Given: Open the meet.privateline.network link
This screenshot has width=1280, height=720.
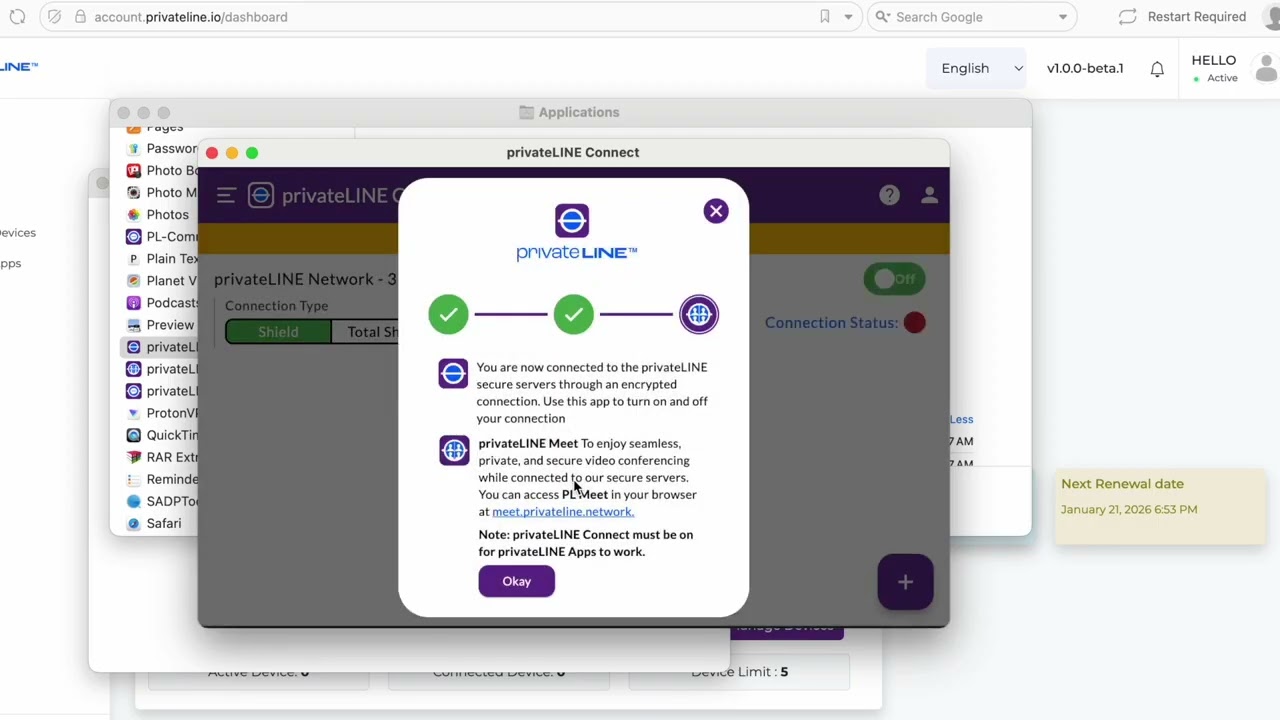Looking at the screenshot, I should 563,511.
